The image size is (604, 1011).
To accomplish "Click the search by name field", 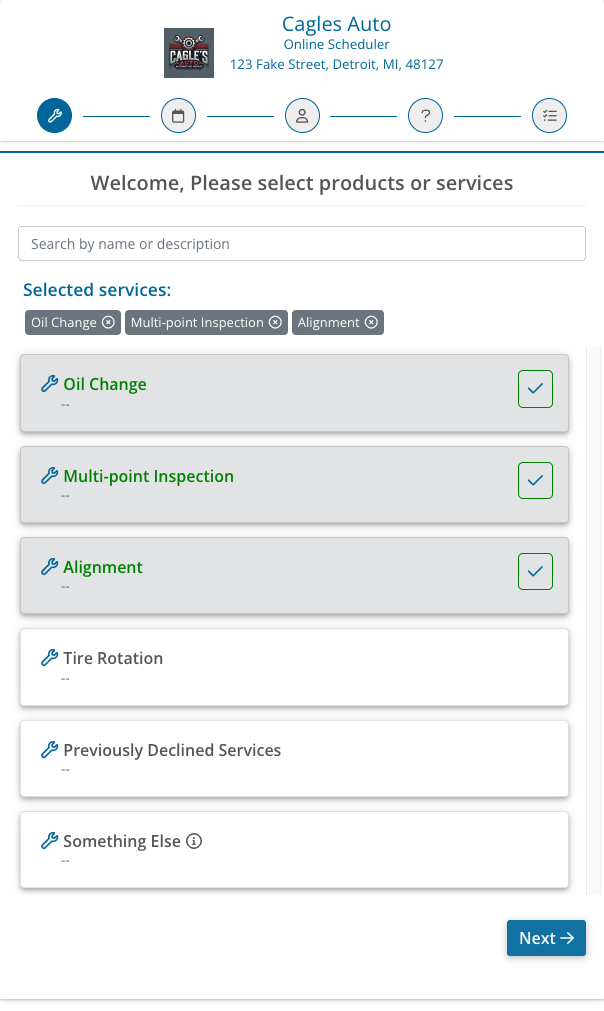I will point(302,244).
